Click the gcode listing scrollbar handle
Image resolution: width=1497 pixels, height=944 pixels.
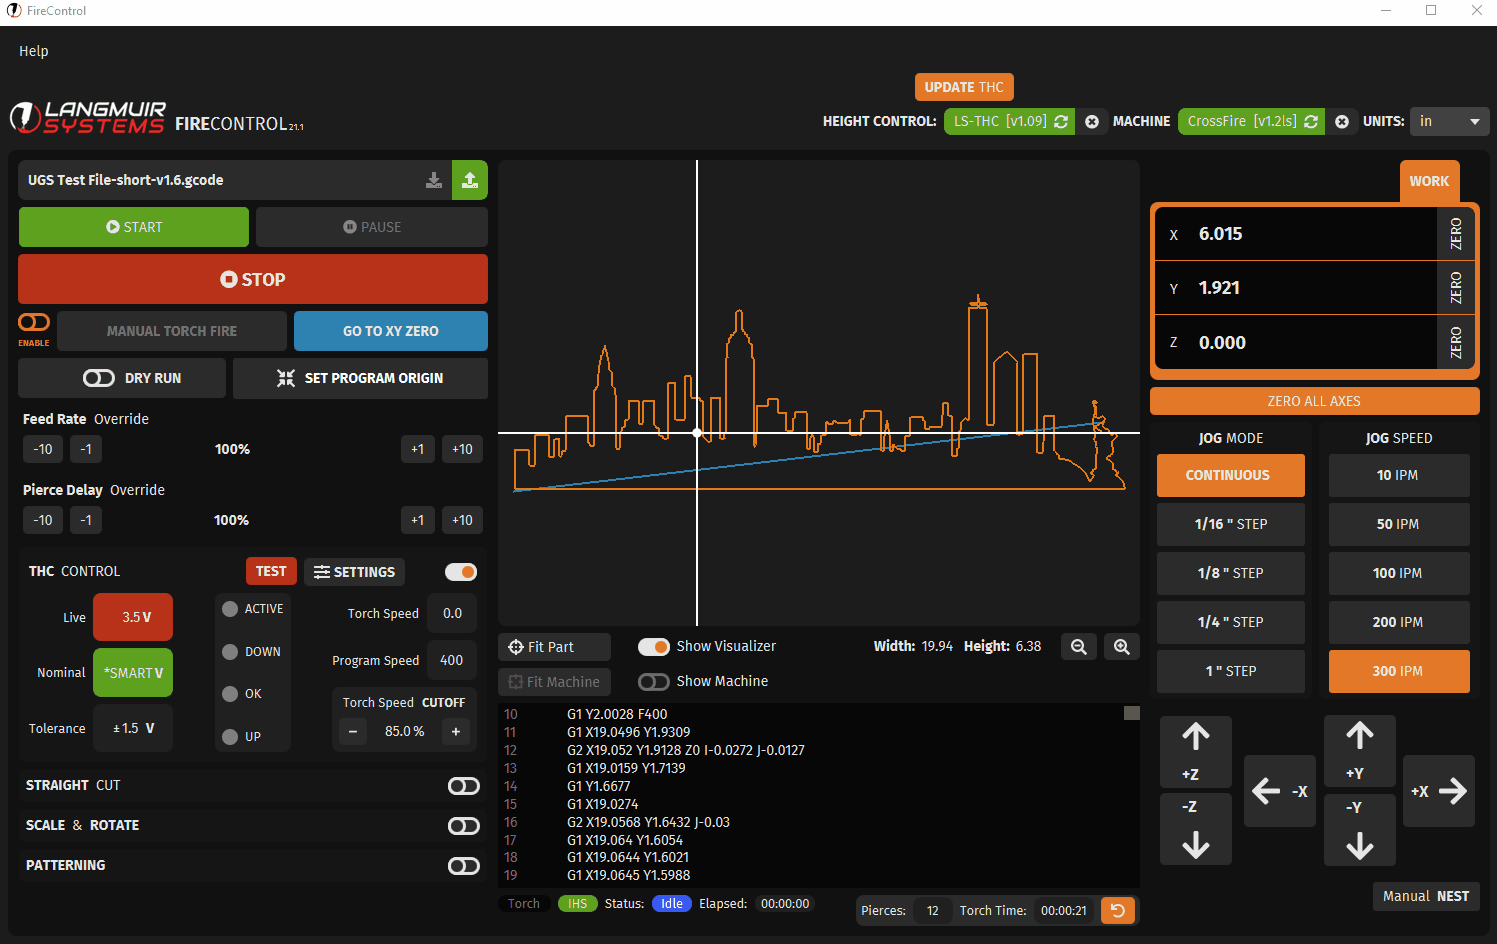click(1132, 713)
